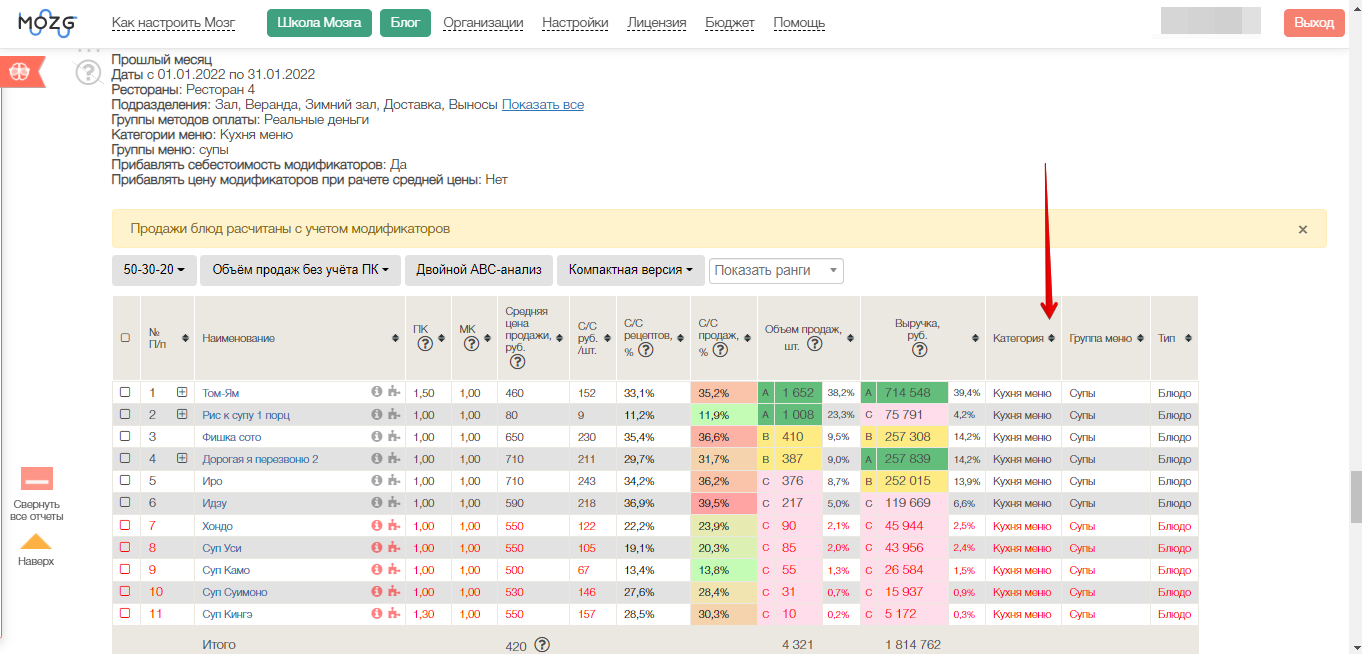Screen dimensions: 1362x654
Task: Go to the Бюджет menu
Action: 730,23
